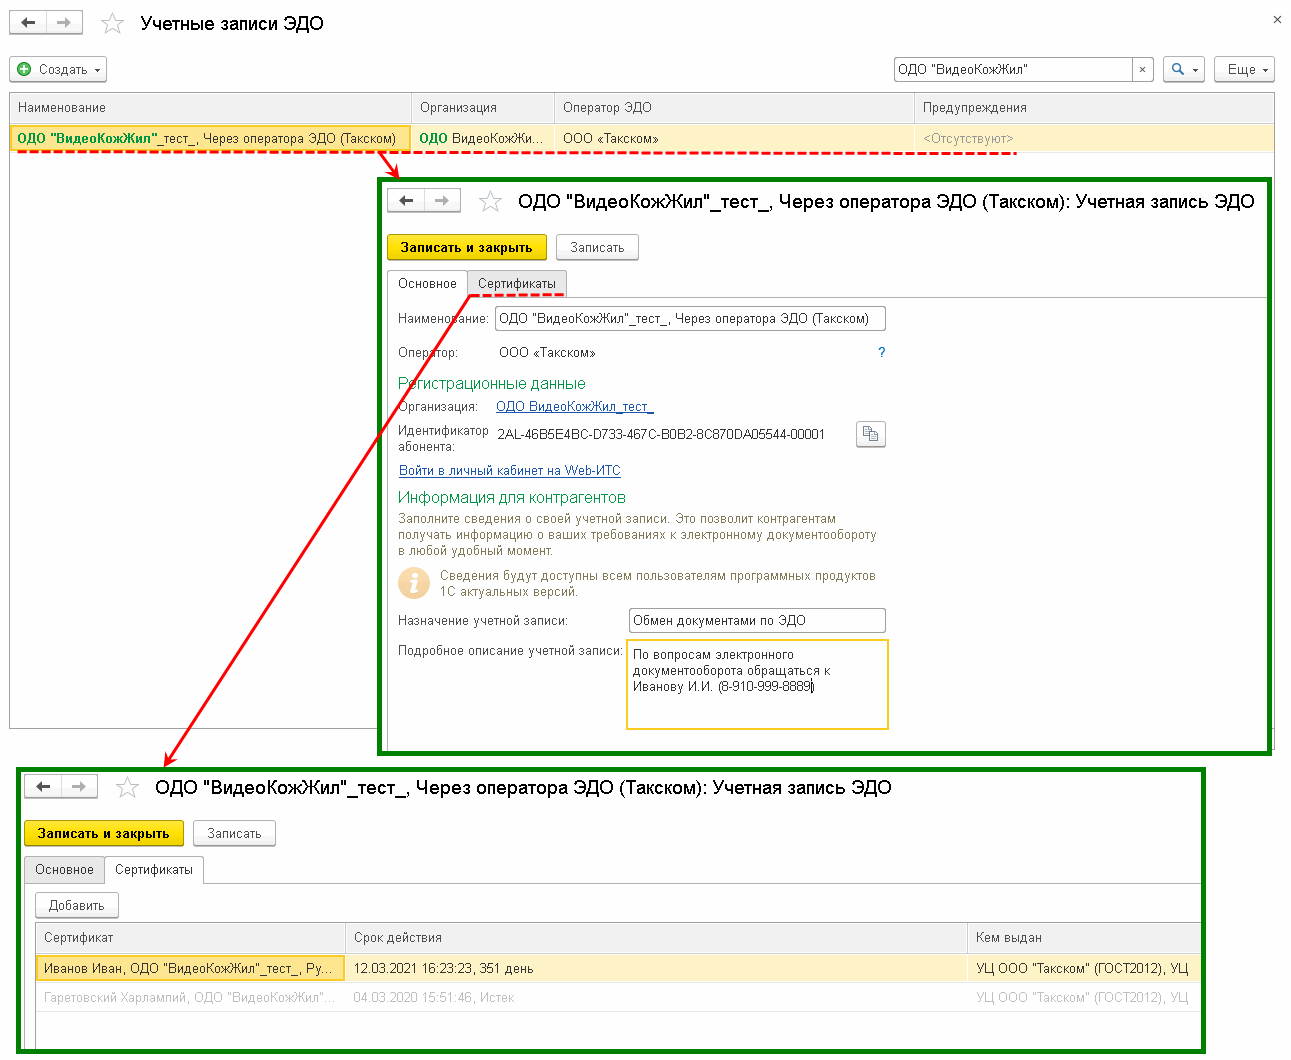Click Записать in the middle form
The width and height of the screenshot is (1291, 1060).
click(x=597, y=247)
